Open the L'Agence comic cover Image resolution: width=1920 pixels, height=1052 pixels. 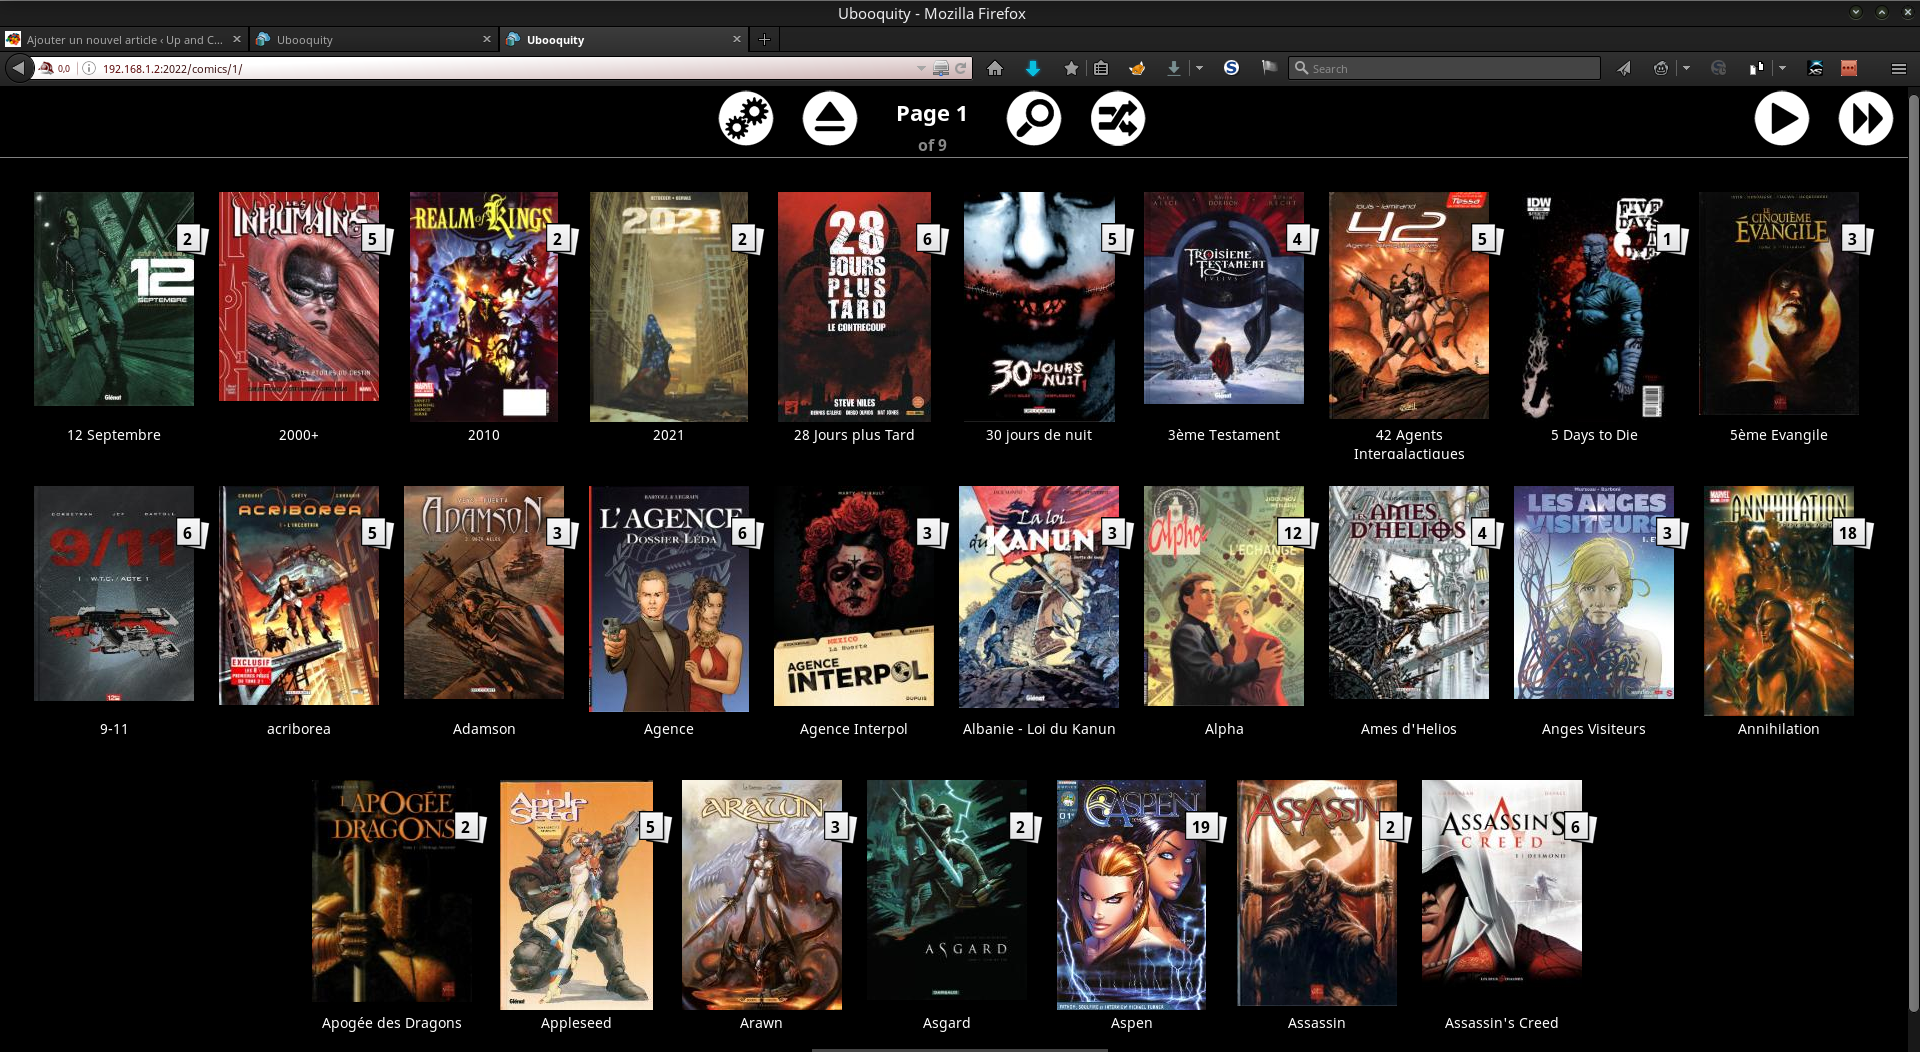669,599
